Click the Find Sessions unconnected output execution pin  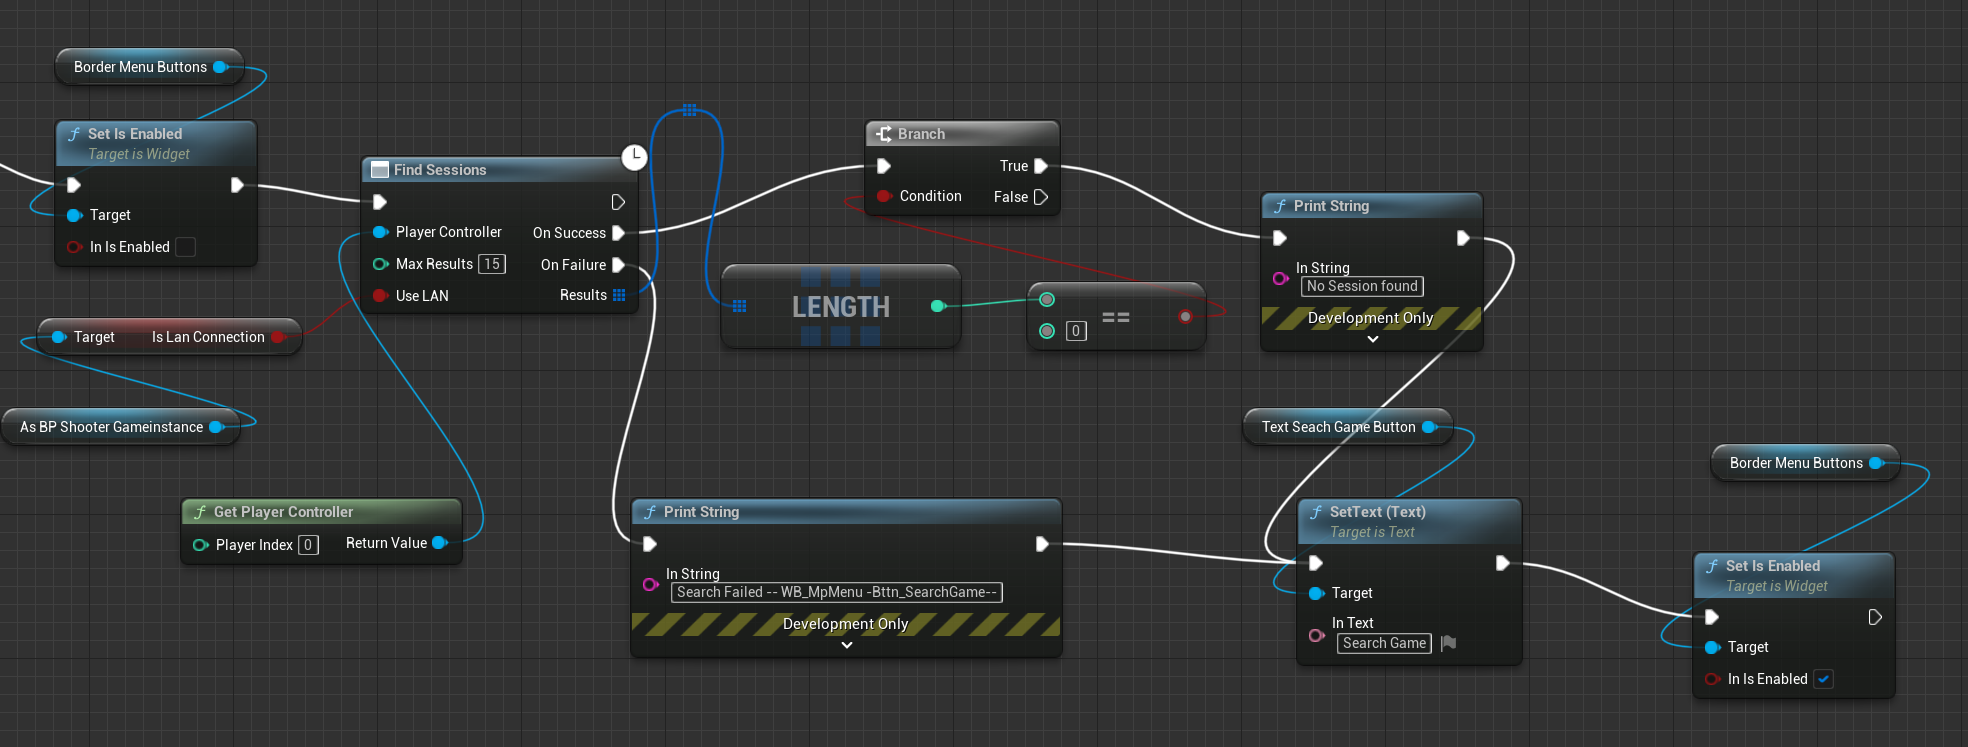(x=618, y=202)
